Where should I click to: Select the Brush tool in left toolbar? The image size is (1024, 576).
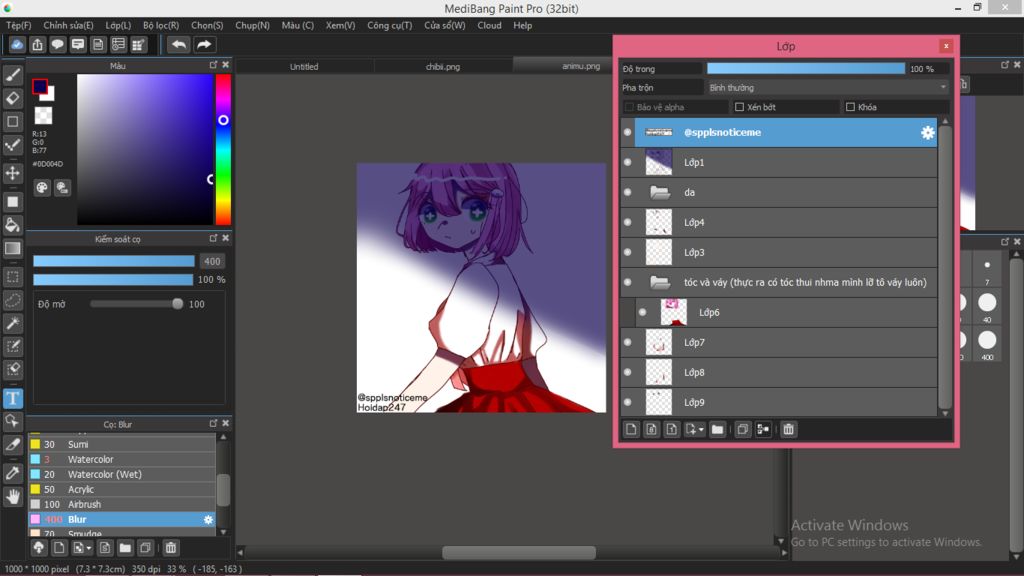[x=12, y=75]
